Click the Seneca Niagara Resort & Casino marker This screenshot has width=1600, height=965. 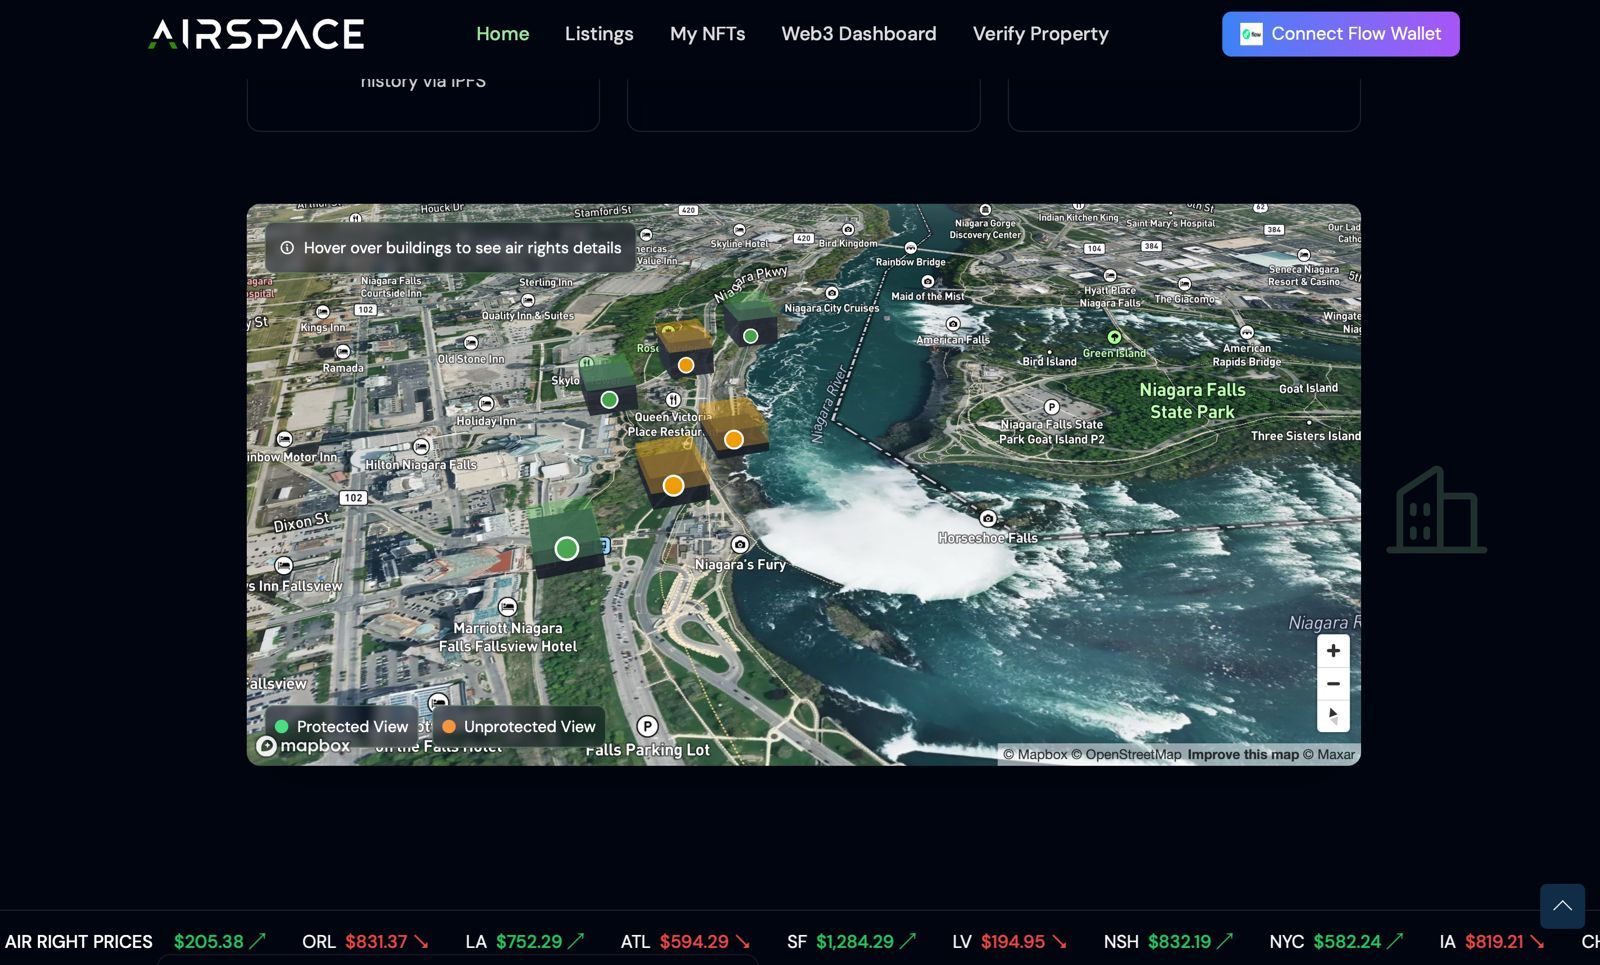tap(1304, 256)
